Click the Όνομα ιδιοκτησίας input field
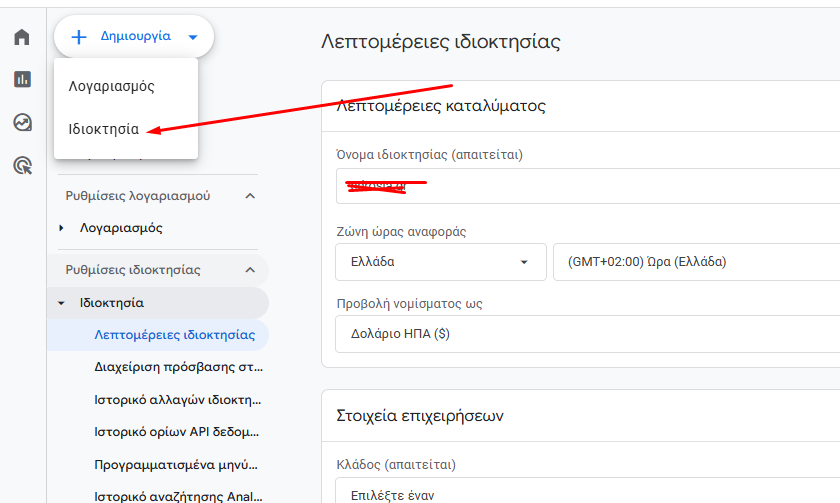The width and height of the screenshot is (840, 503). tap(588, 186)
